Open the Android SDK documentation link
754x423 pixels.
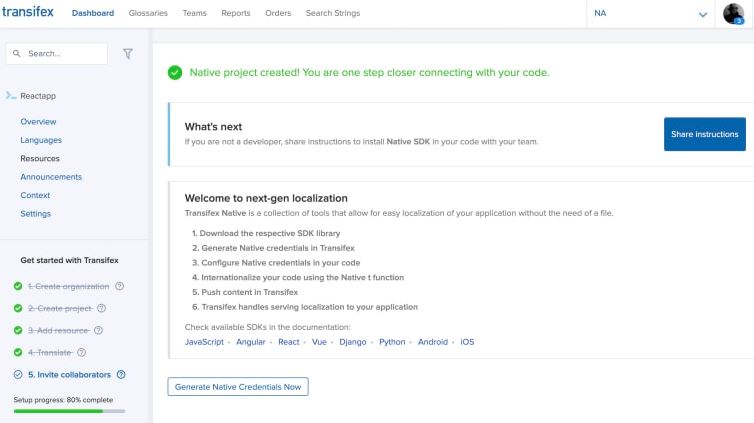[x=433, y=342]
